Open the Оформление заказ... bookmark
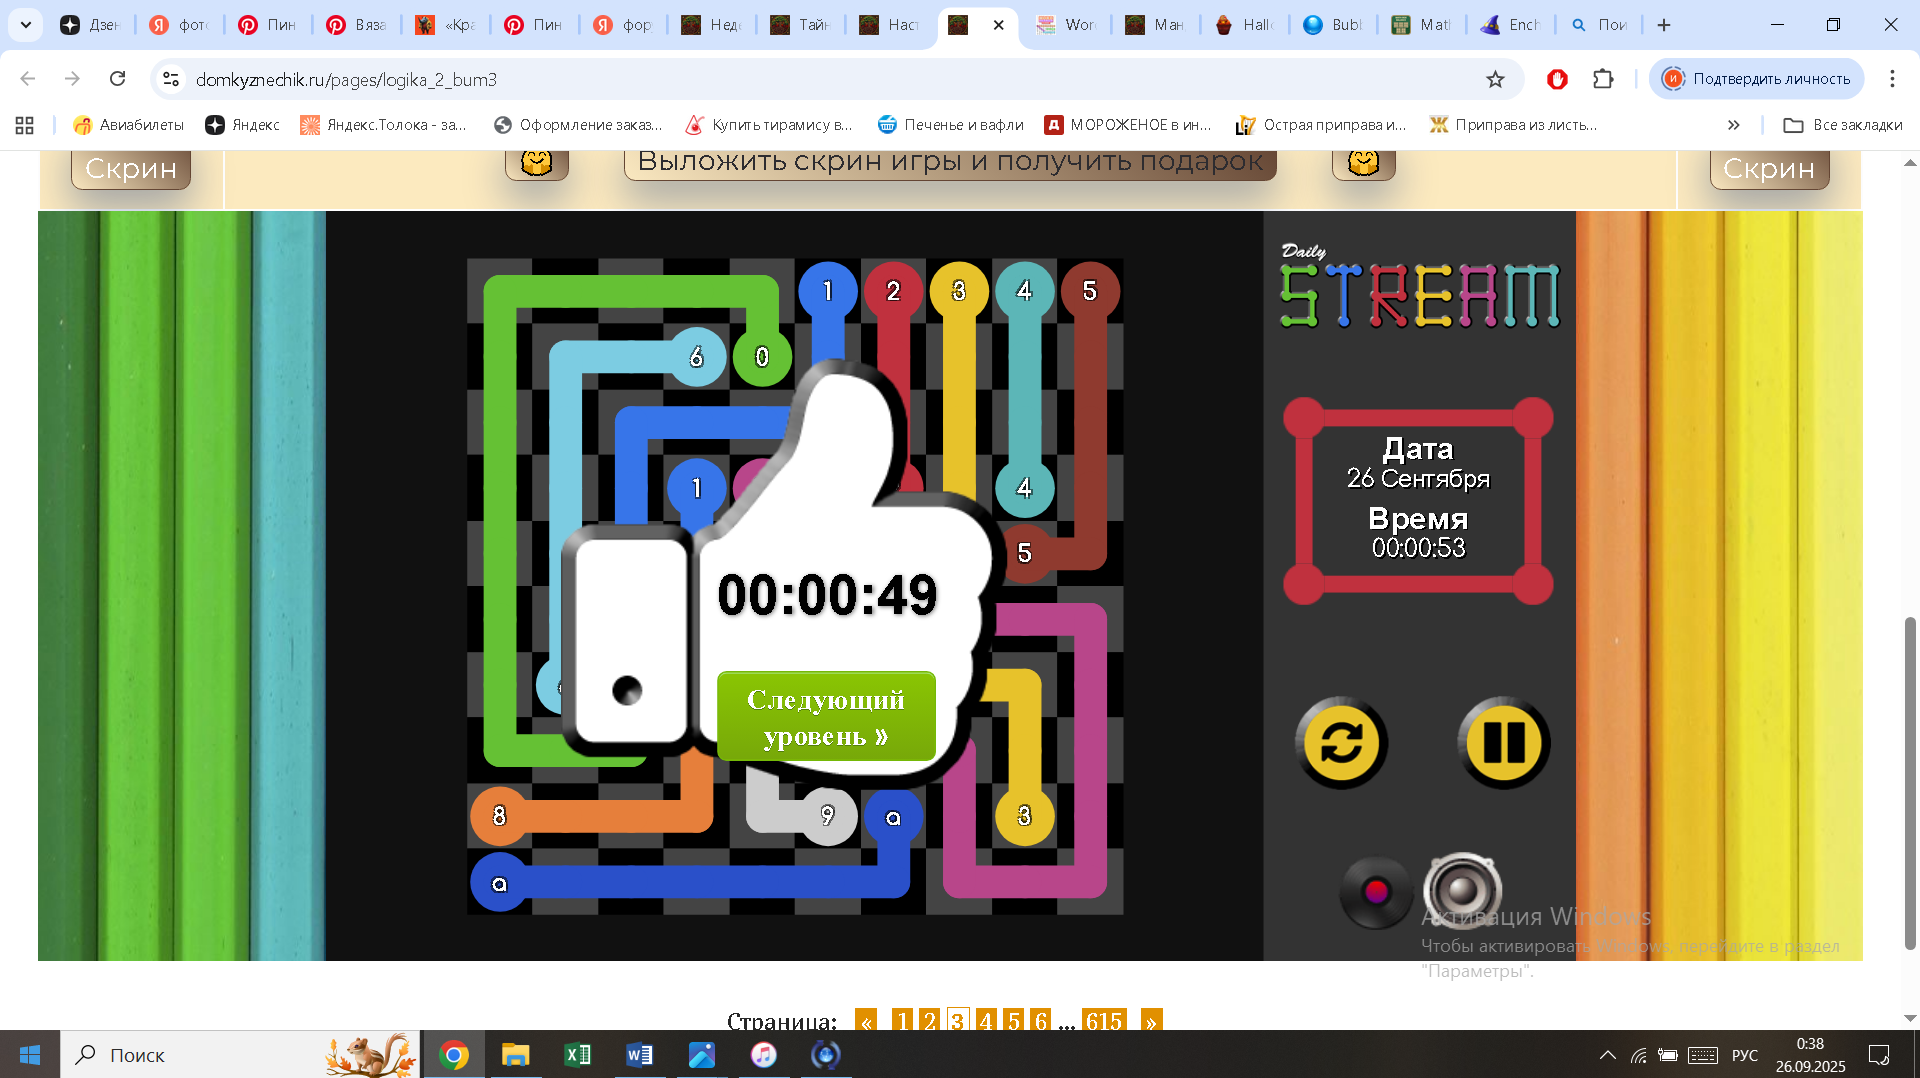 (578, 125)
